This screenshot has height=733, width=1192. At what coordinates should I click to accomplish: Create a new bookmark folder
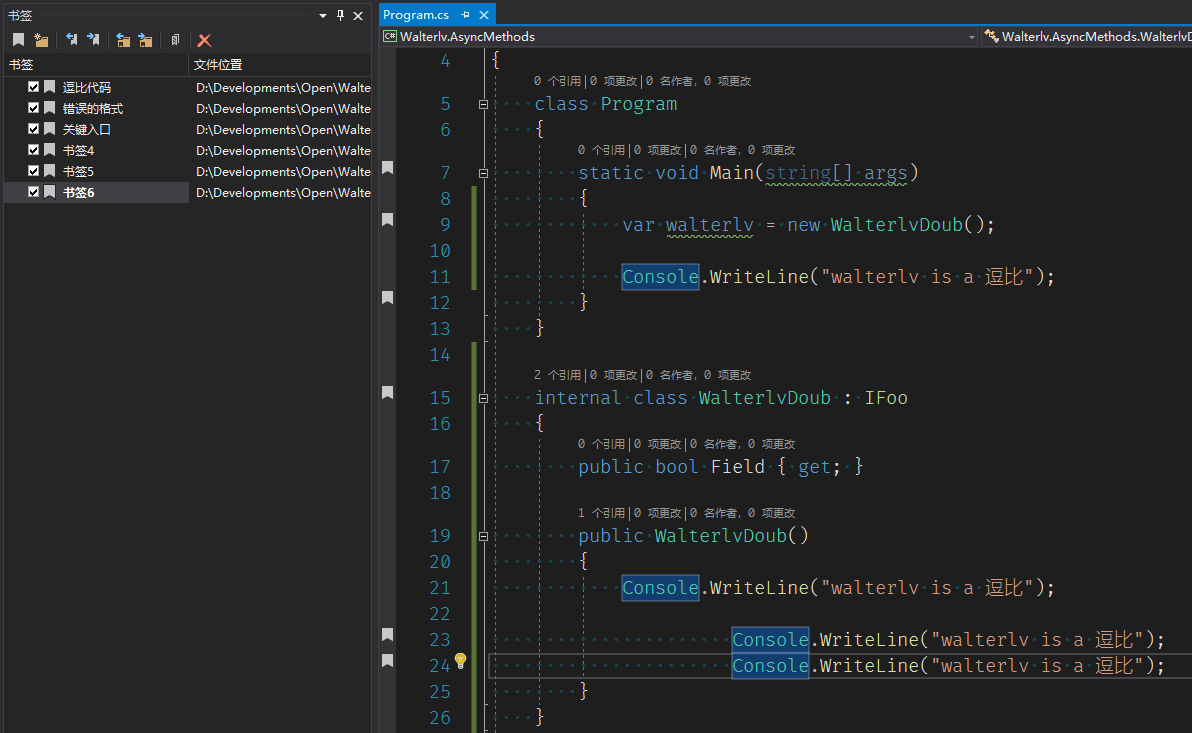point(41,40)
